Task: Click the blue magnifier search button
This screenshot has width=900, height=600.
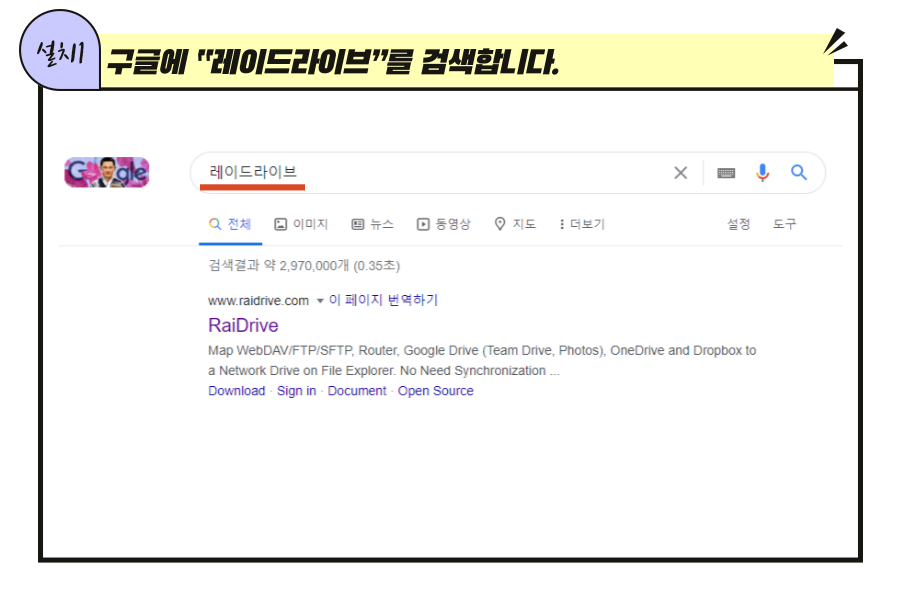Action: tap(798, 172)
